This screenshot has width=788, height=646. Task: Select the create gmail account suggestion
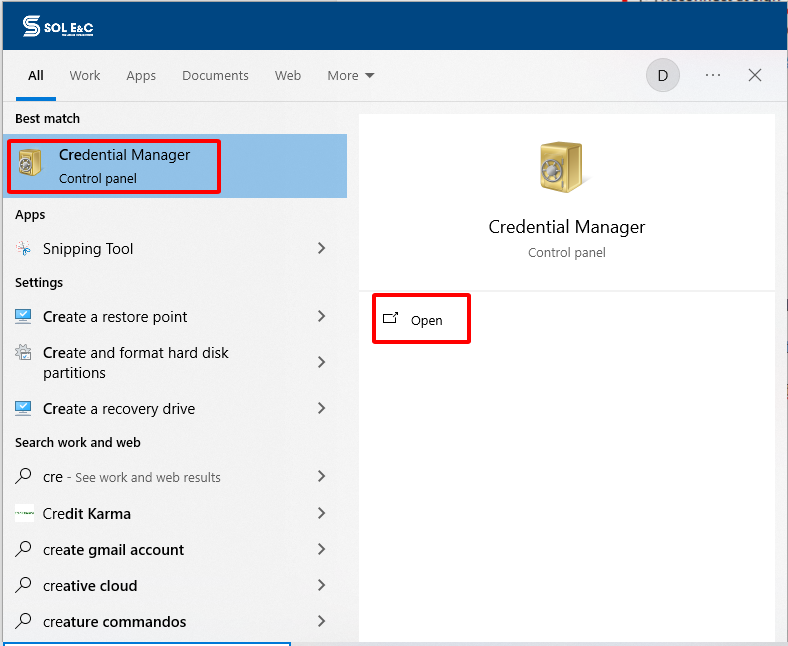[113, 550]
